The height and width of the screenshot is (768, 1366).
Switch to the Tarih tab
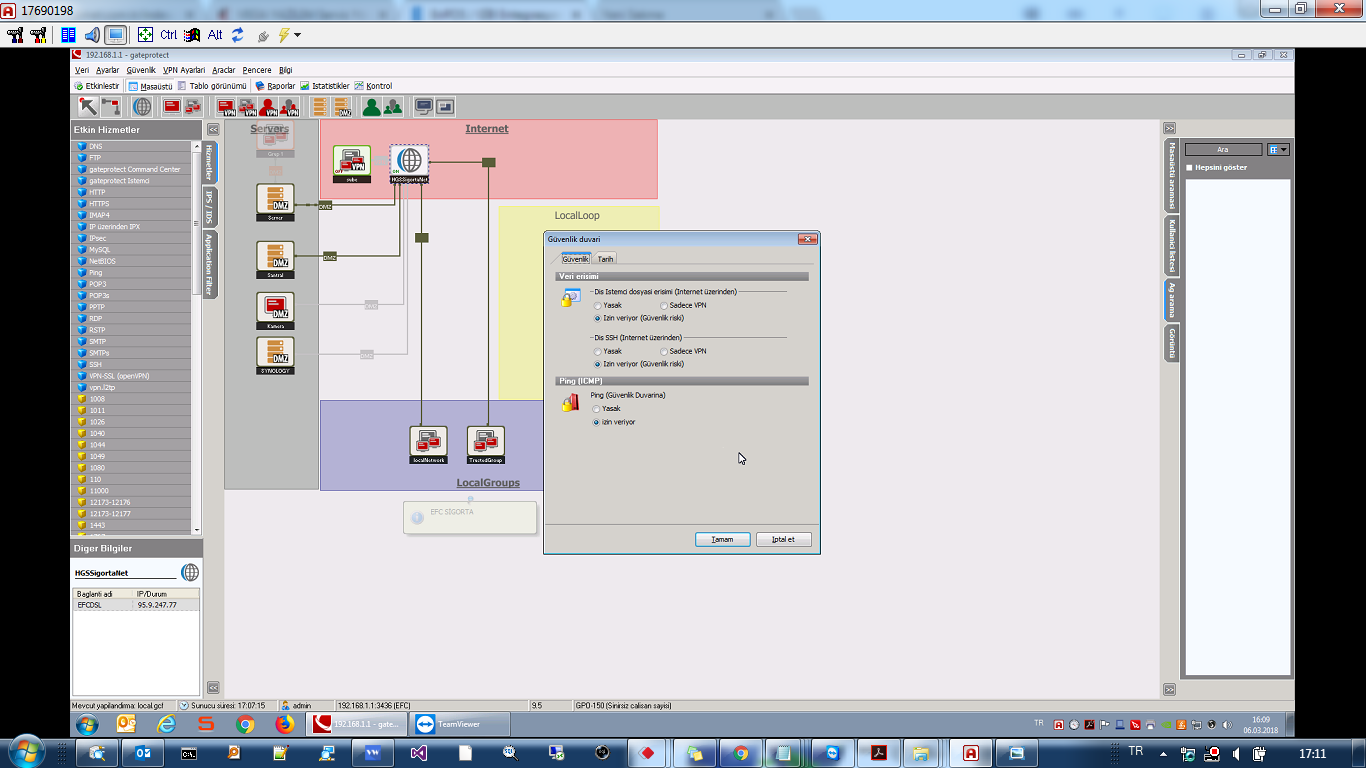pos(605,259)
